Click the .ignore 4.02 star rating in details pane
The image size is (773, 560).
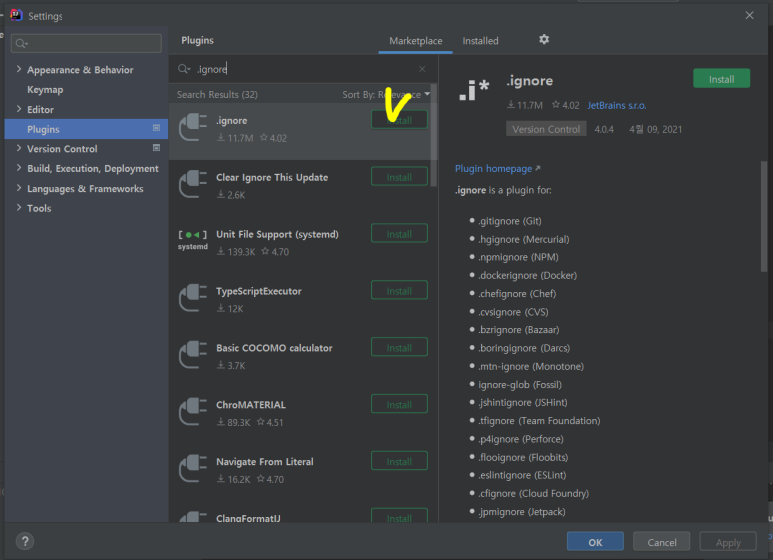(565, 105)
